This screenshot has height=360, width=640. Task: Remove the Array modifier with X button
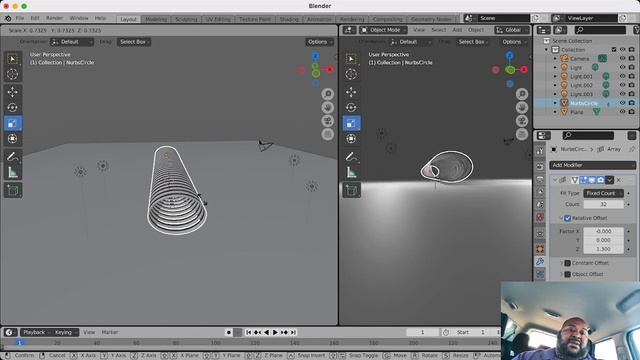coord(619,180)
